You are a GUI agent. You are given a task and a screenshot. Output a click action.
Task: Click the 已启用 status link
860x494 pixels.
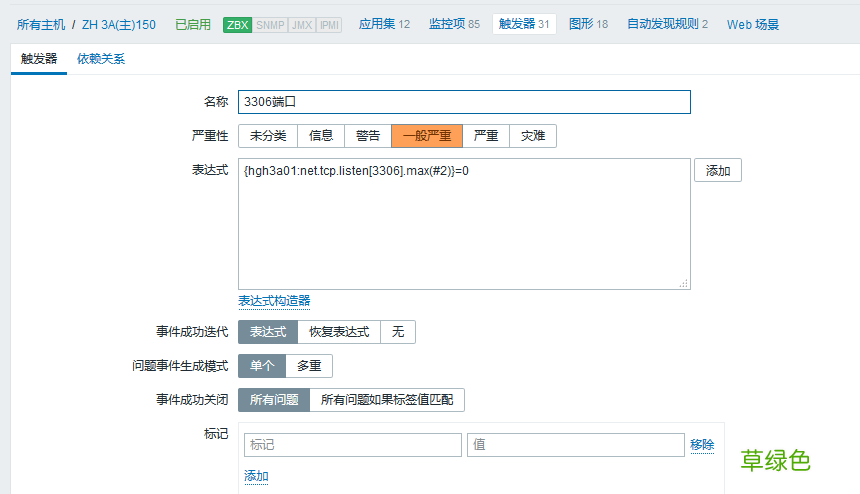193,25
